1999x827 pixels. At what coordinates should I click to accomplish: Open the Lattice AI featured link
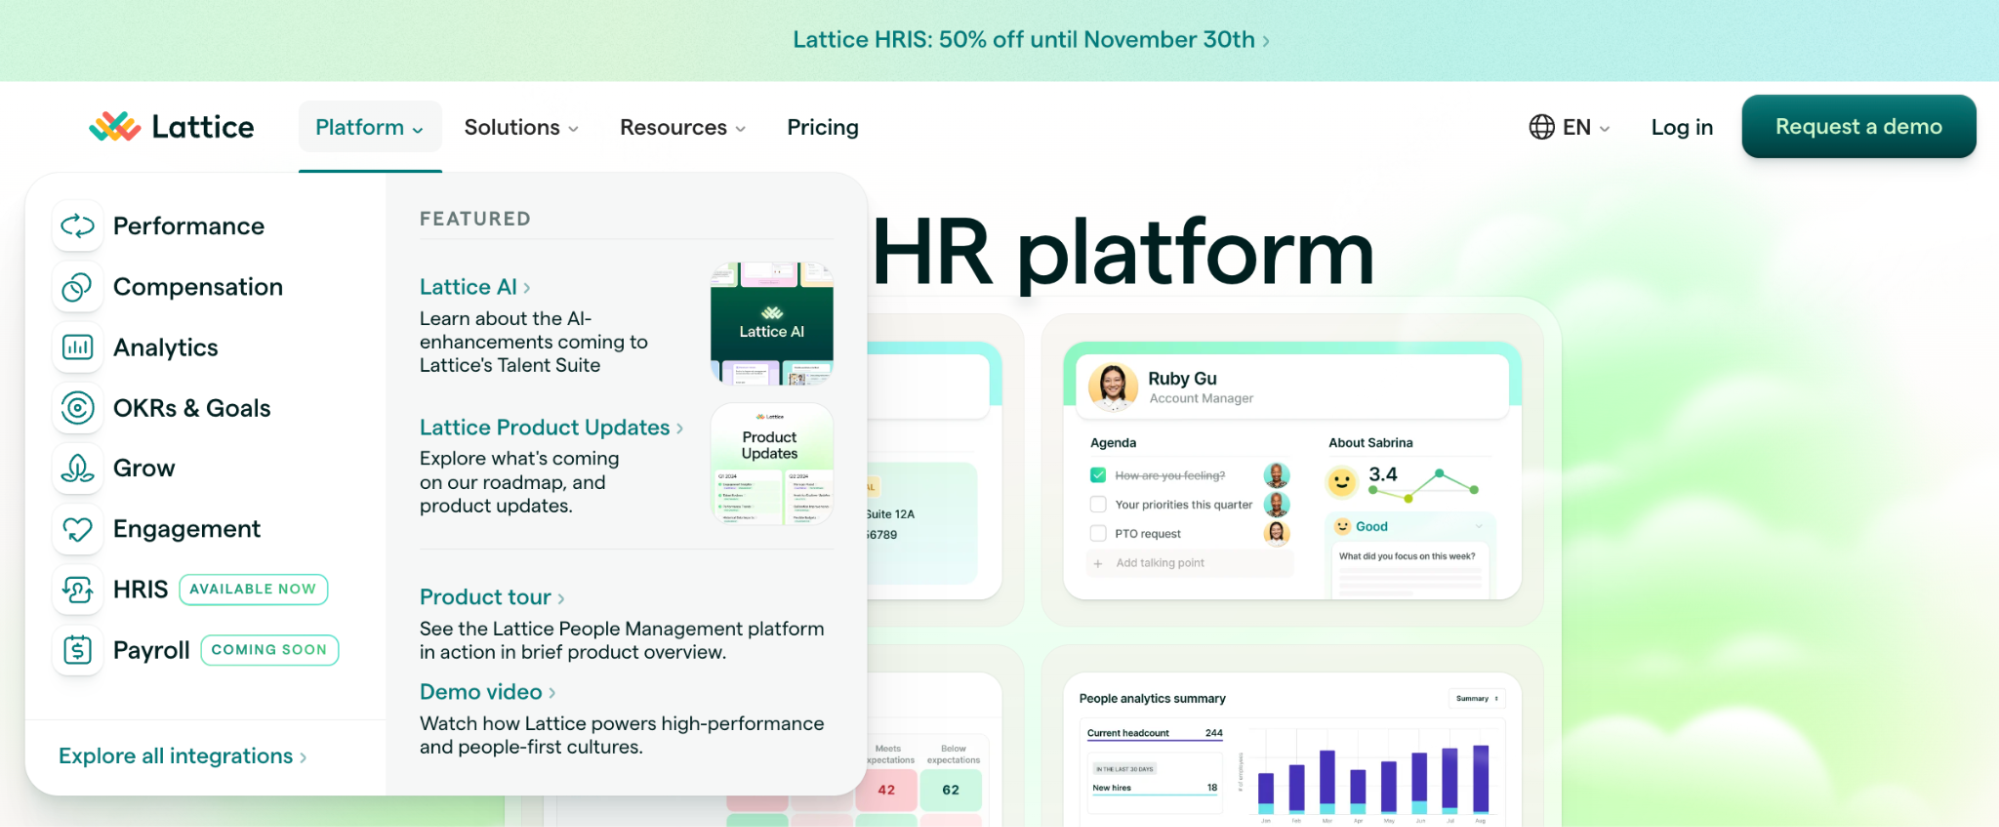475,287
